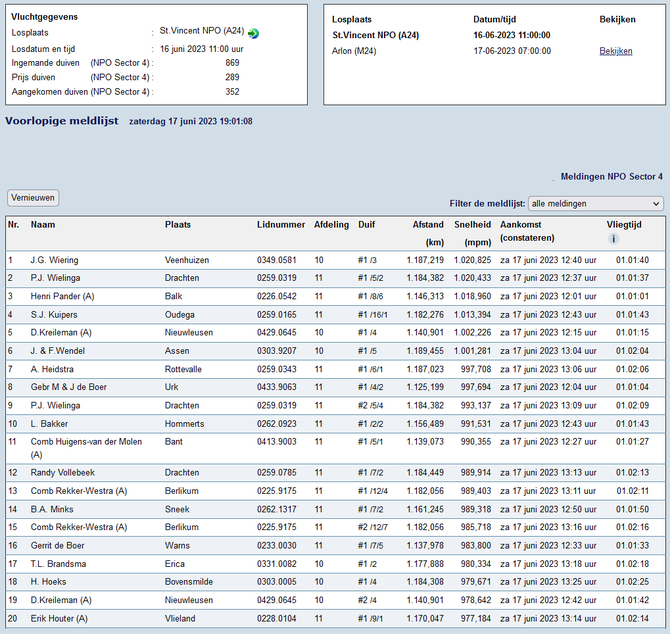Select Comb Huigens-van der Molen entry
The height and width of the screenshot is (634, 670).
tap(86, 448)
